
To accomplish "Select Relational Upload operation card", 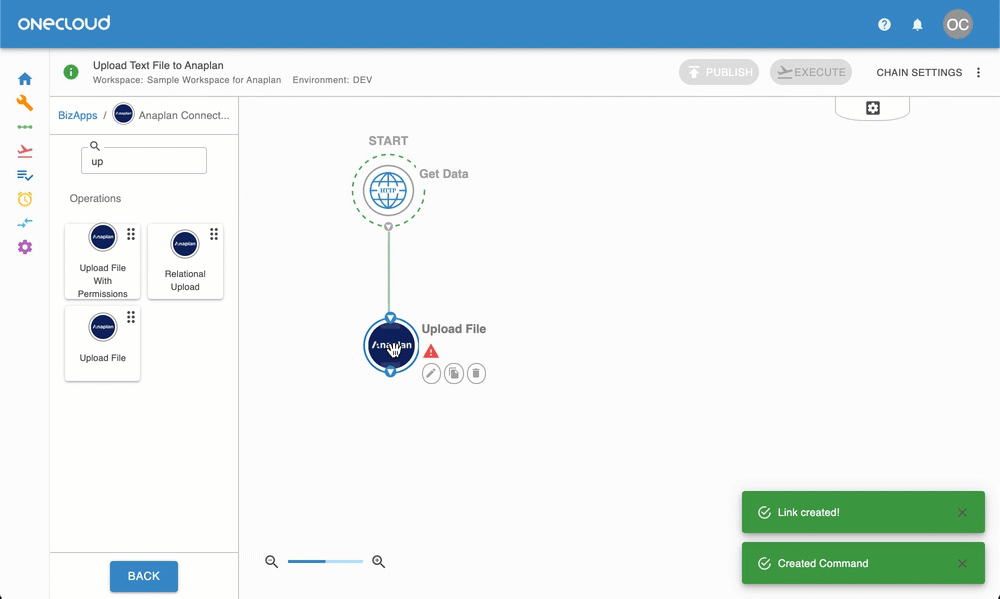I will pyautogui.click(x=186, y=261).
